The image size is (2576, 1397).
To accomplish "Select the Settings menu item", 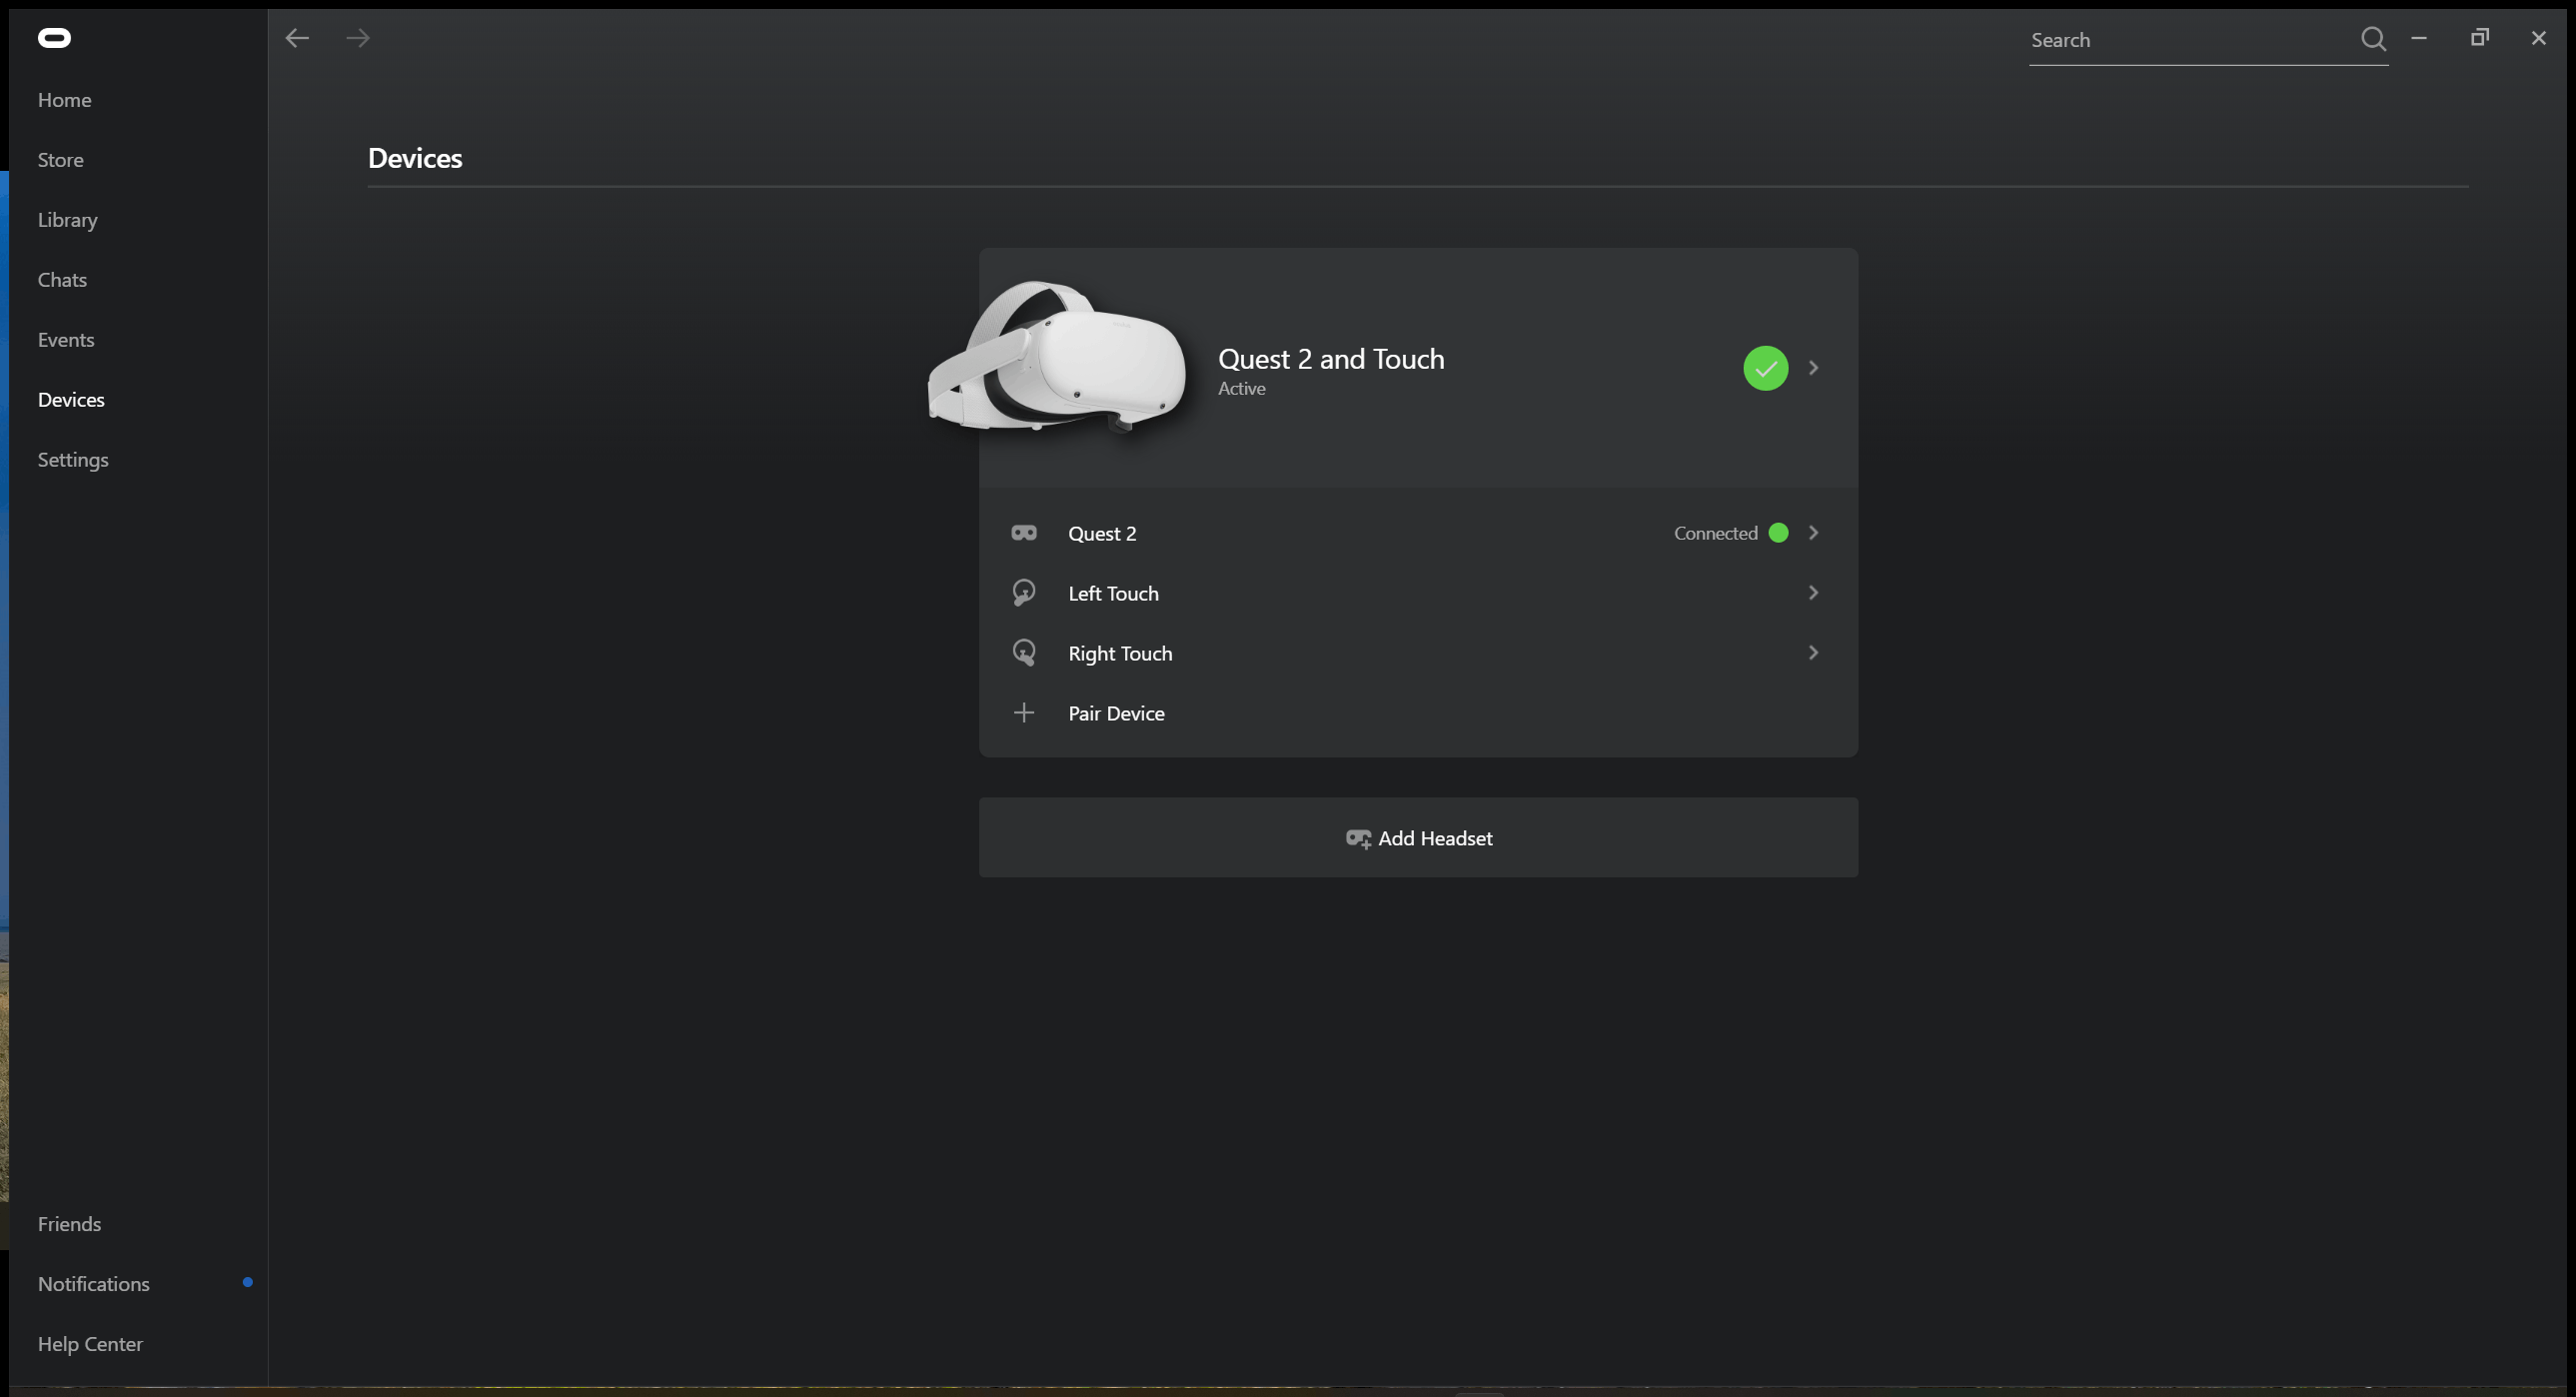I will pyautogui.click(x=72, y=458).
